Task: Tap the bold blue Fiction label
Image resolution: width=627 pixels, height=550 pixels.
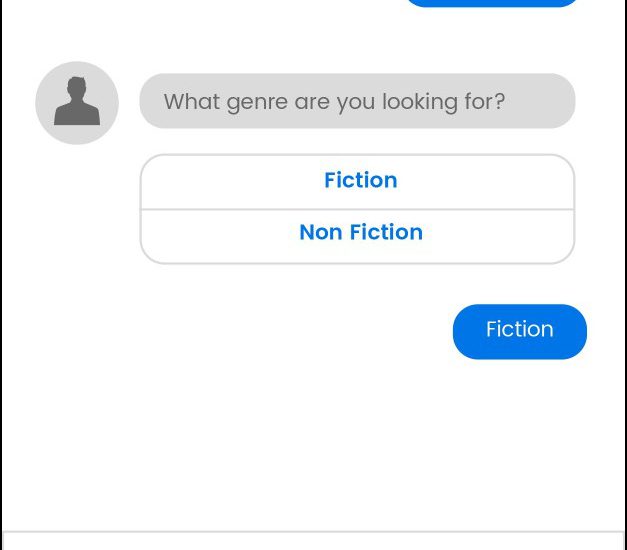Action: pyautogui.click(x=361, y=180)
